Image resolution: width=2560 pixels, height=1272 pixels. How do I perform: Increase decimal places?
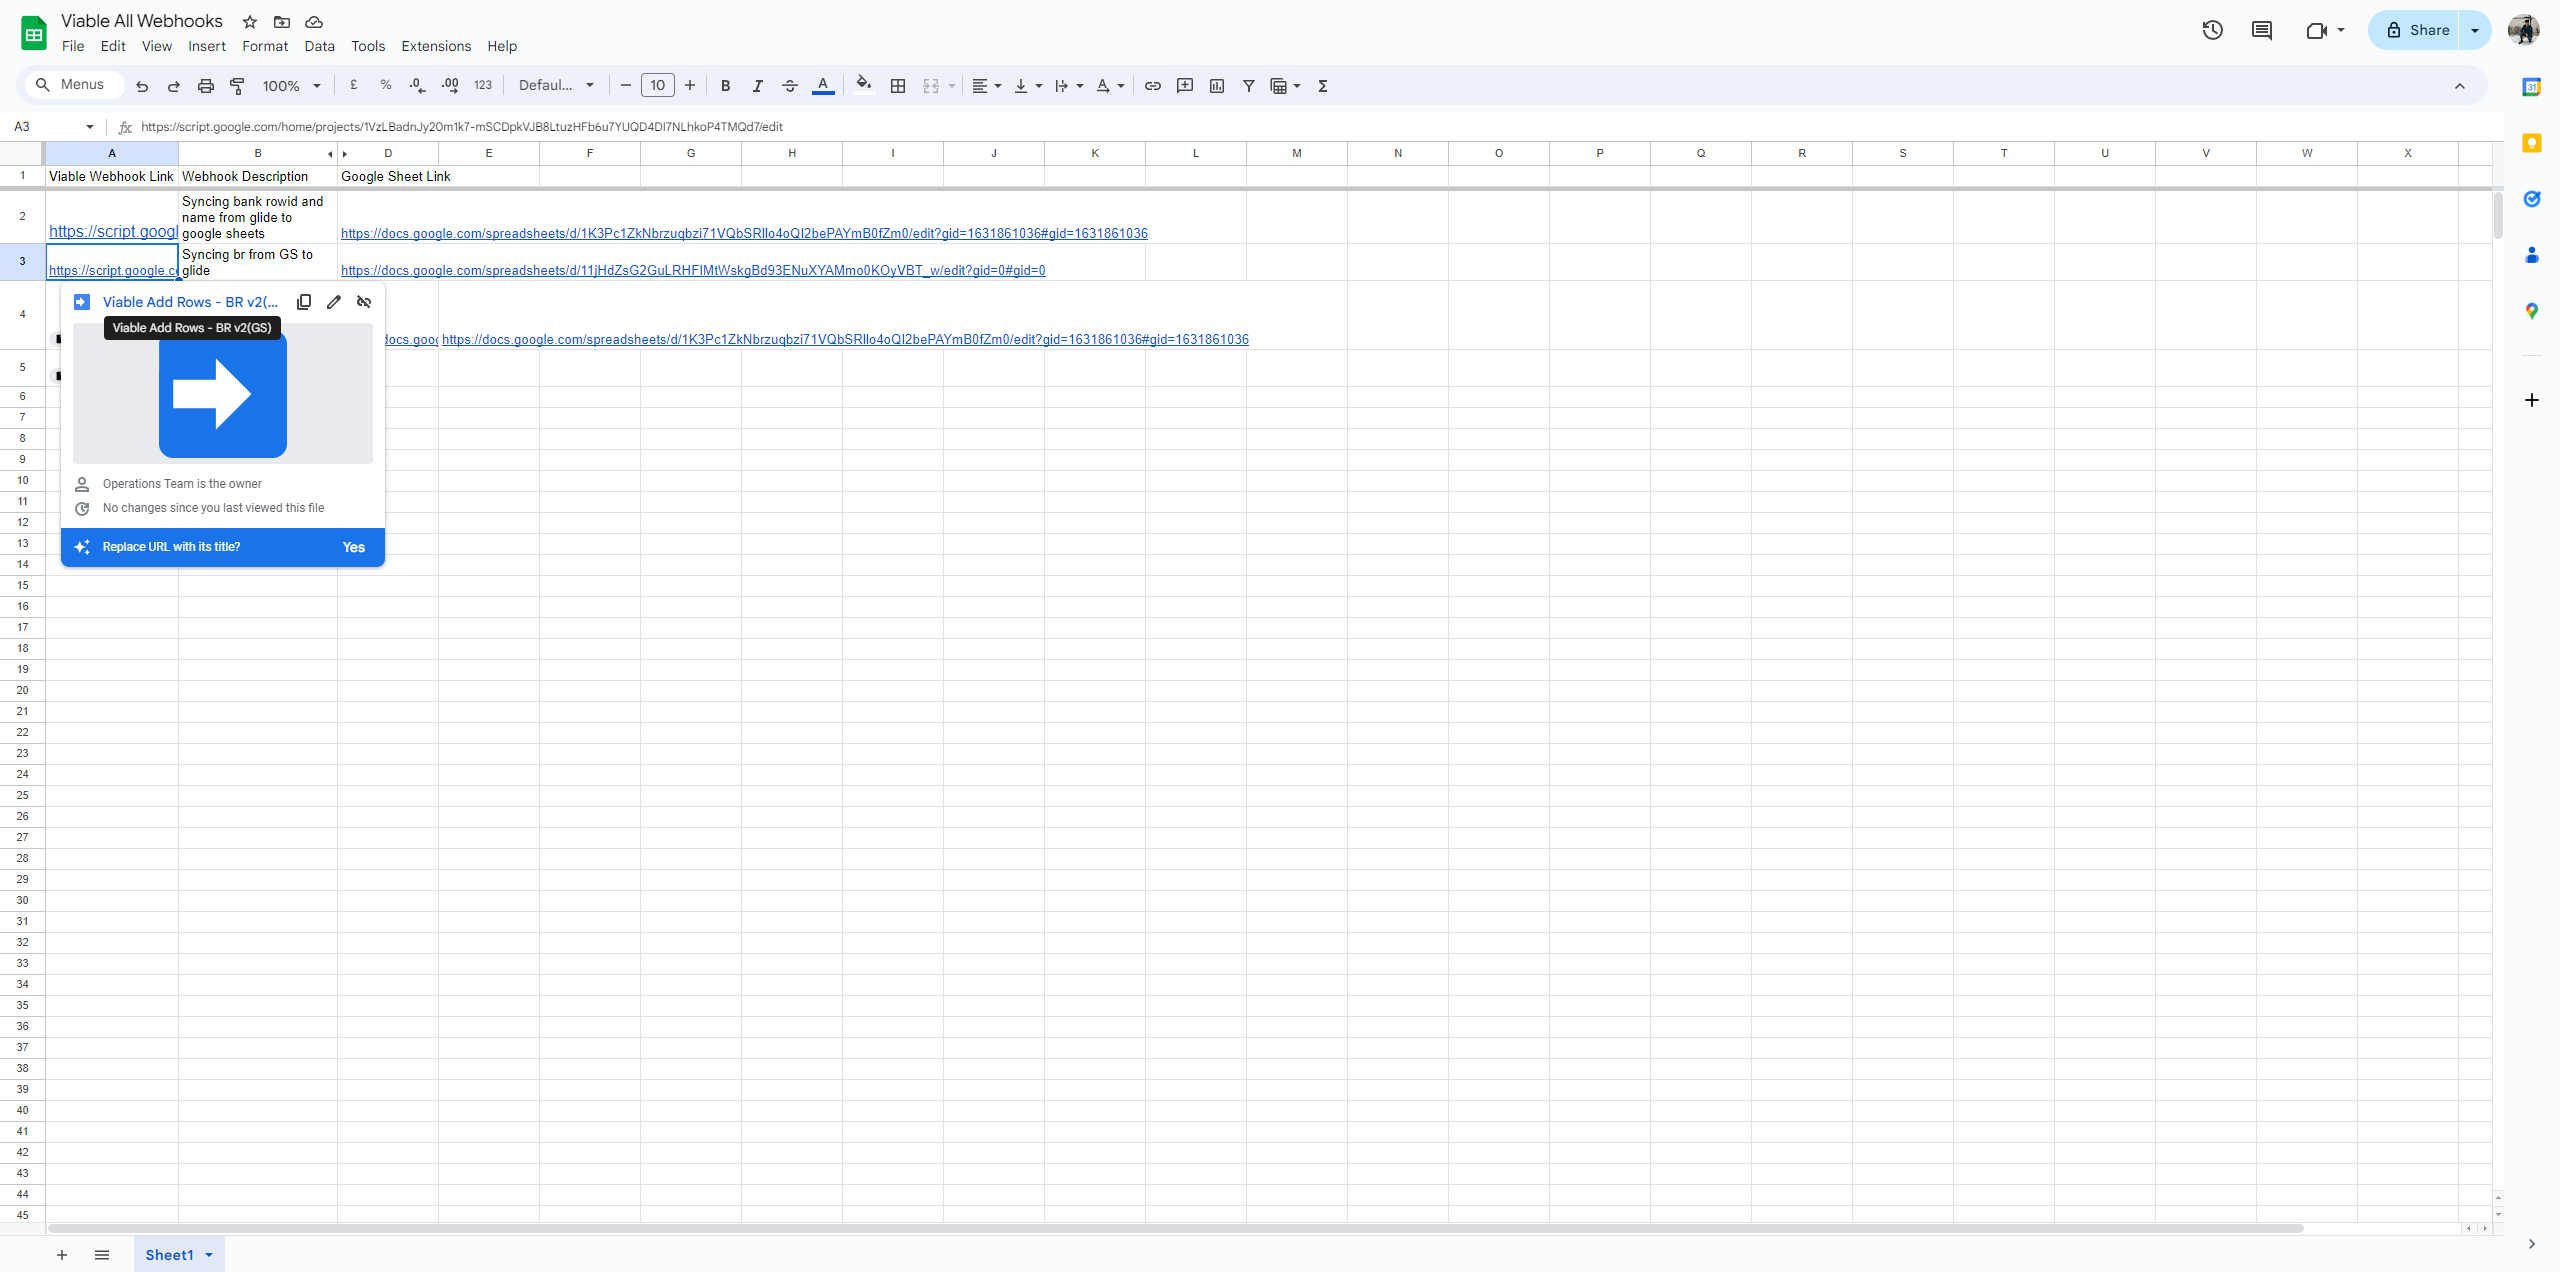[450, 86]
